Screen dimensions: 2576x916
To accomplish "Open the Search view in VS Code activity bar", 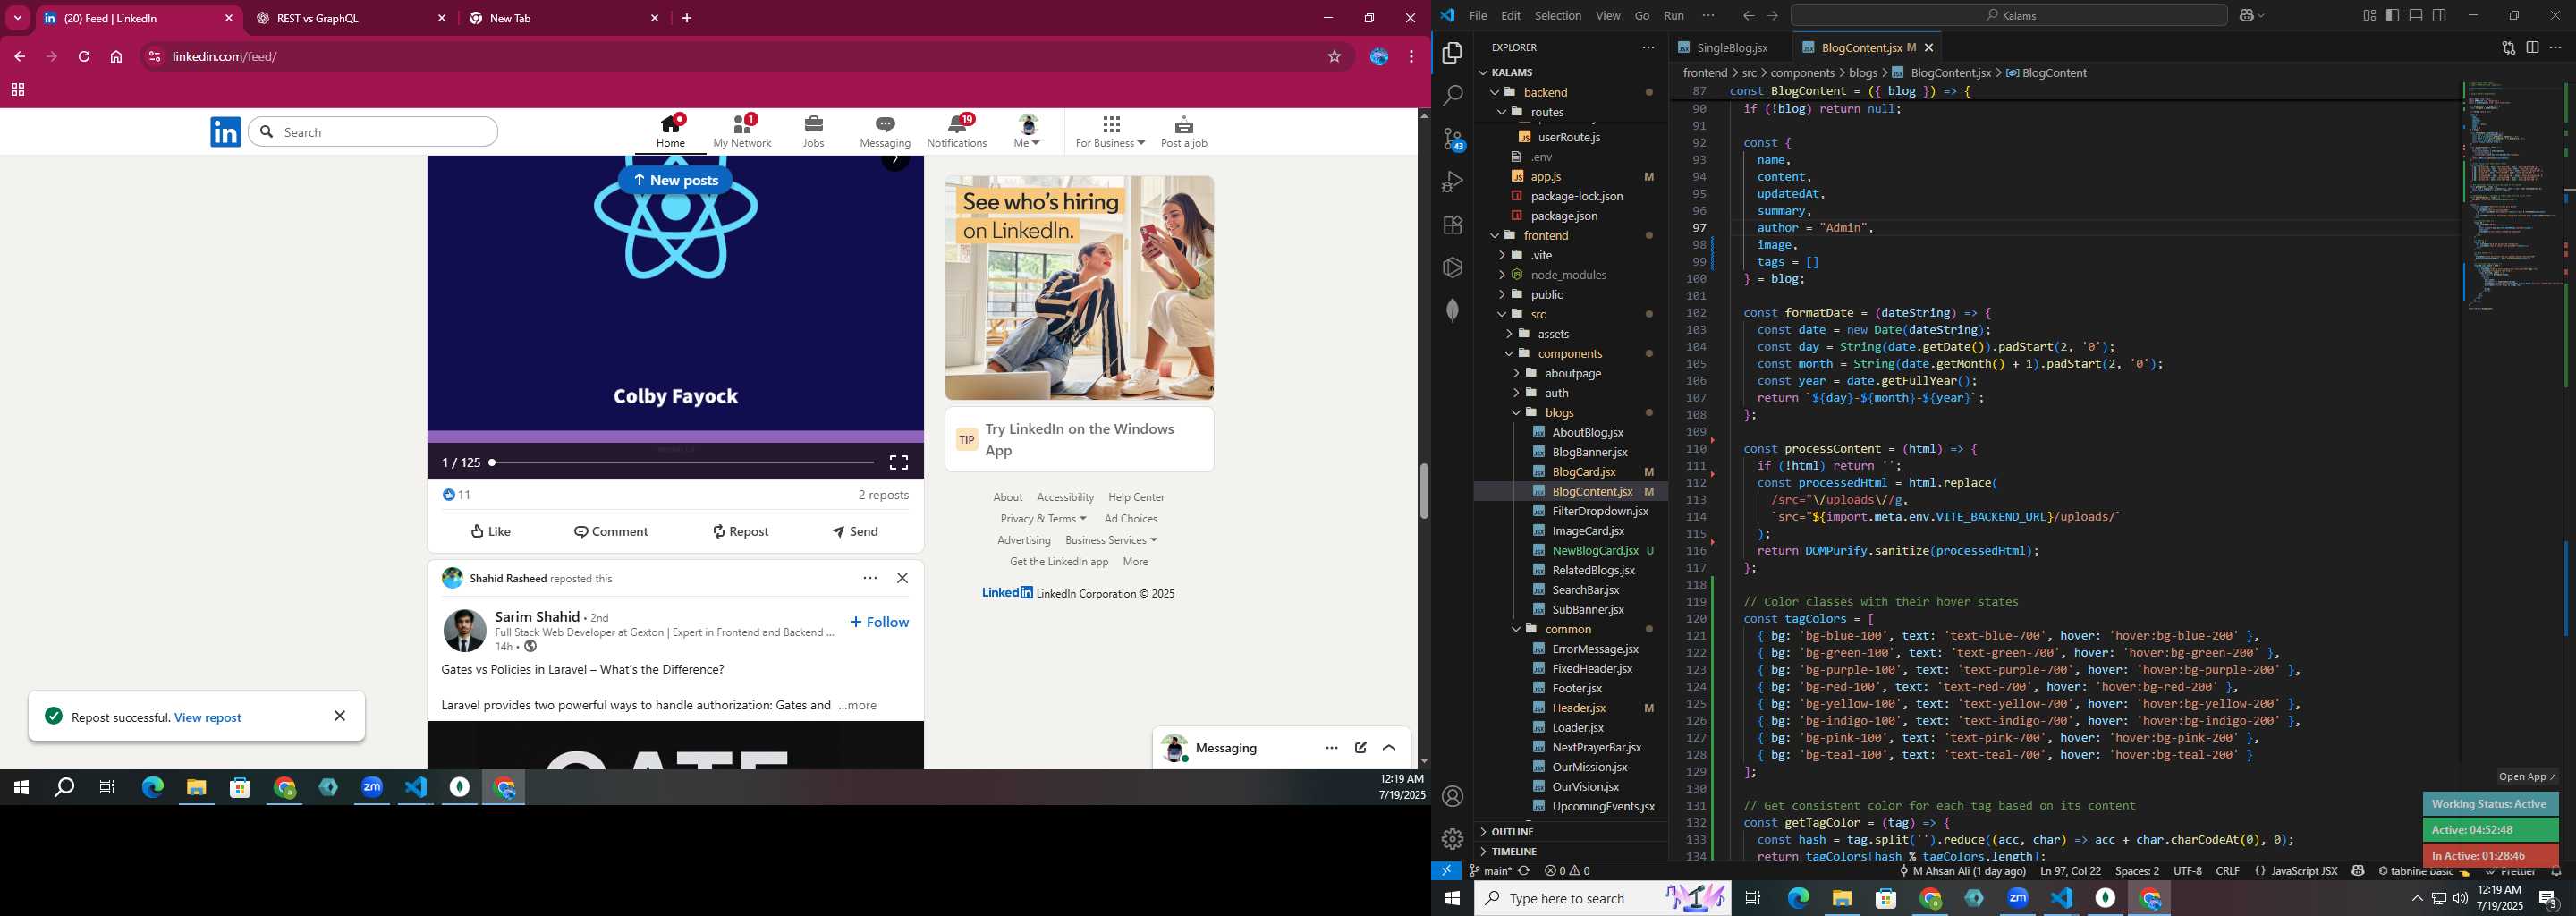I will pos(1453,96).
